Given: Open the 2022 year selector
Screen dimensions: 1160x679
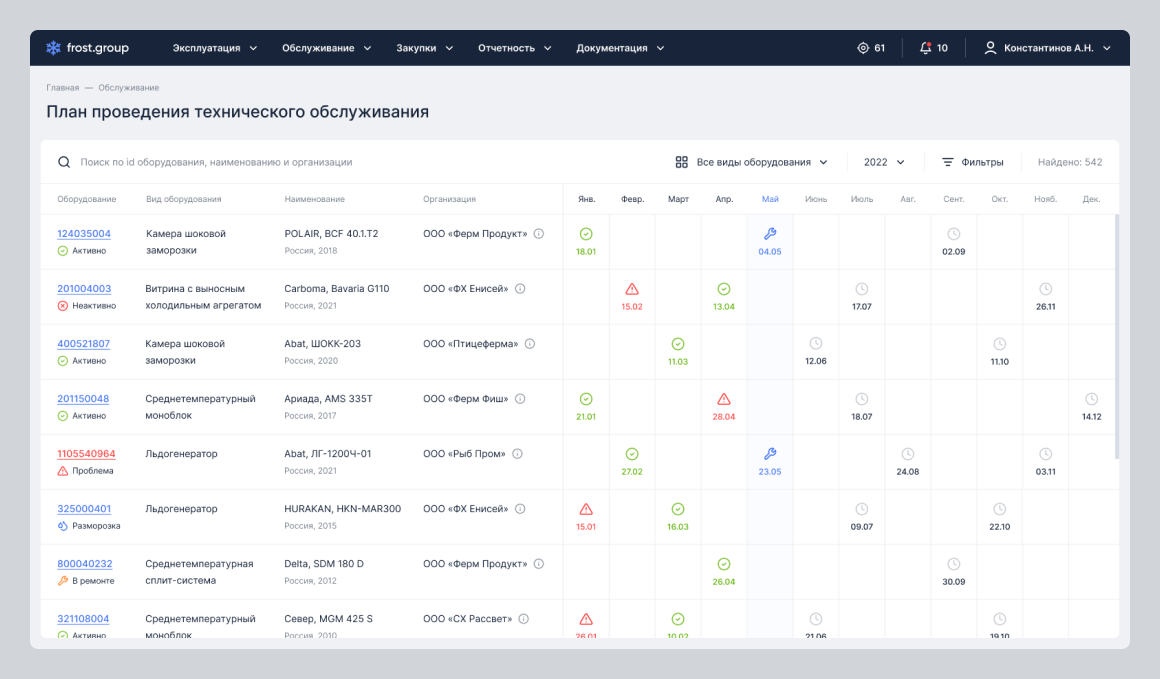Looking at the screenshot, I should coord(884,162).
